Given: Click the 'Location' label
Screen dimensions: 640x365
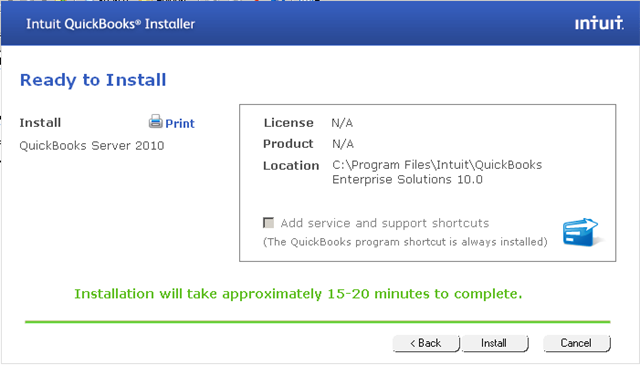Looking at the screenshot, I should [x=291, y=165].
